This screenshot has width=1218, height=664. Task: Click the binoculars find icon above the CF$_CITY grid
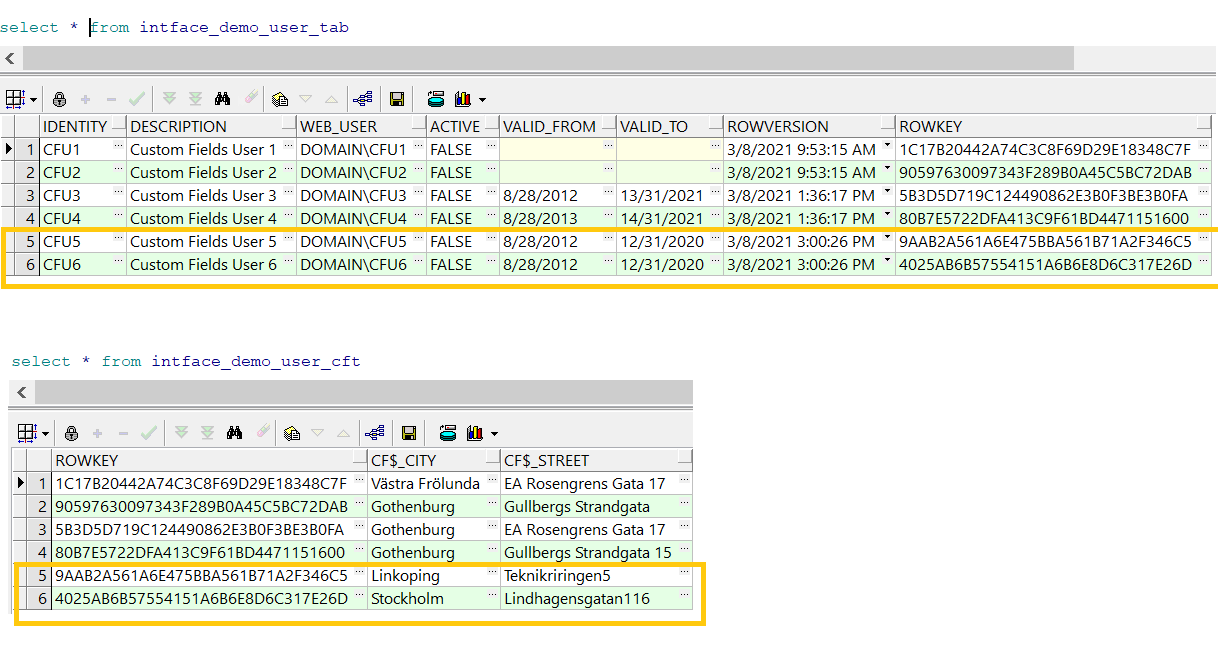tap(234, 433)
